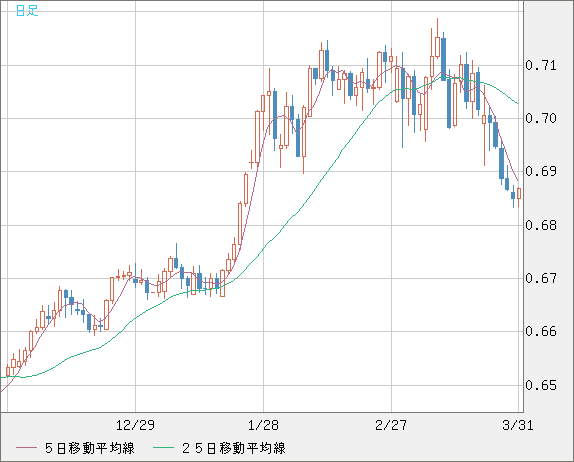Click the green 25-day average legend line
The image size is (574, 462).
point(163,448)
